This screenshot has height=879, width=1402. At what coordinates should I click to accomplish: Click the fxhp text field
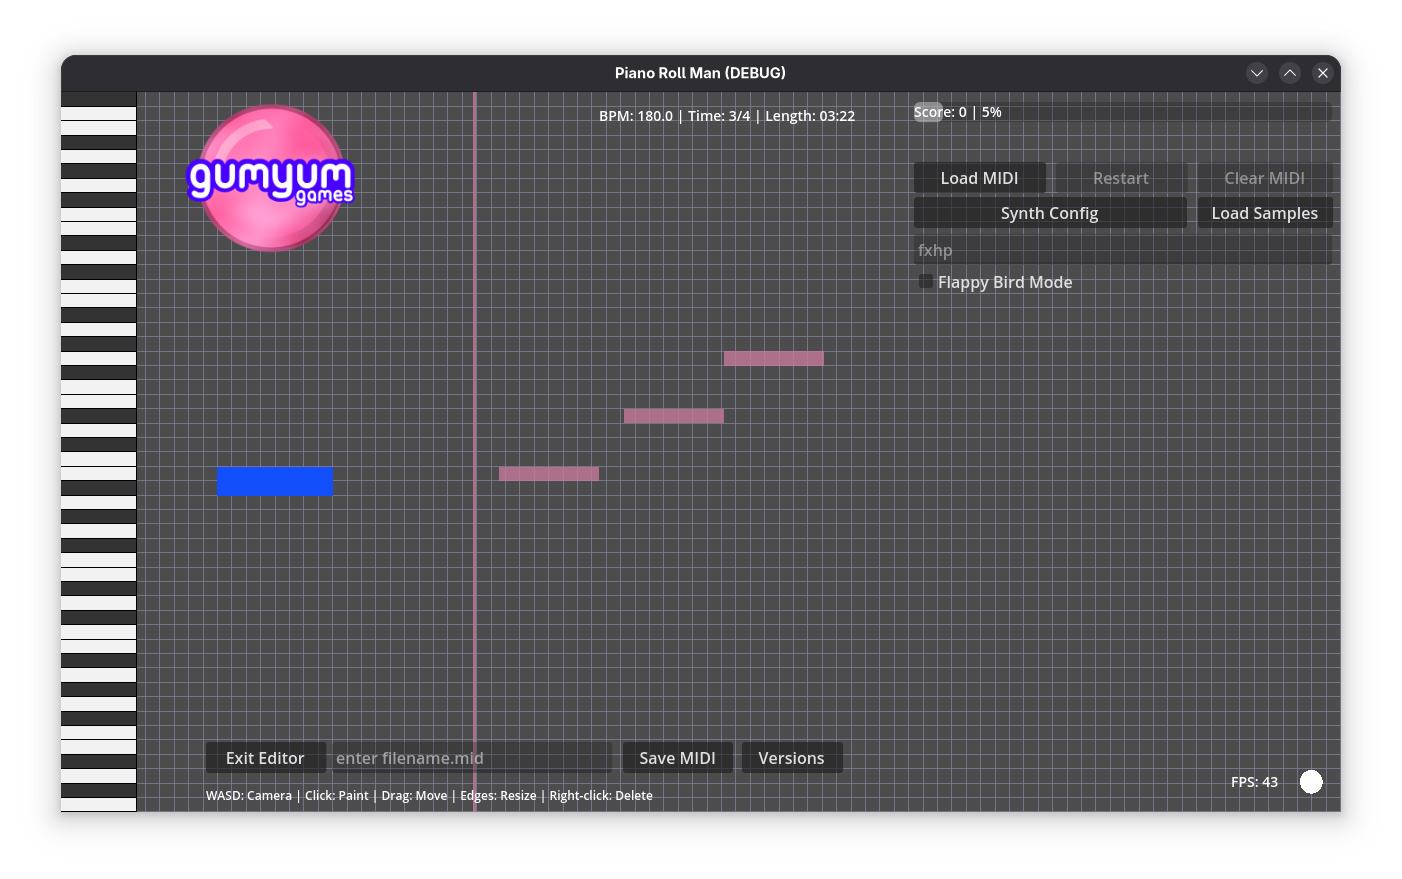click(1122, 250)
